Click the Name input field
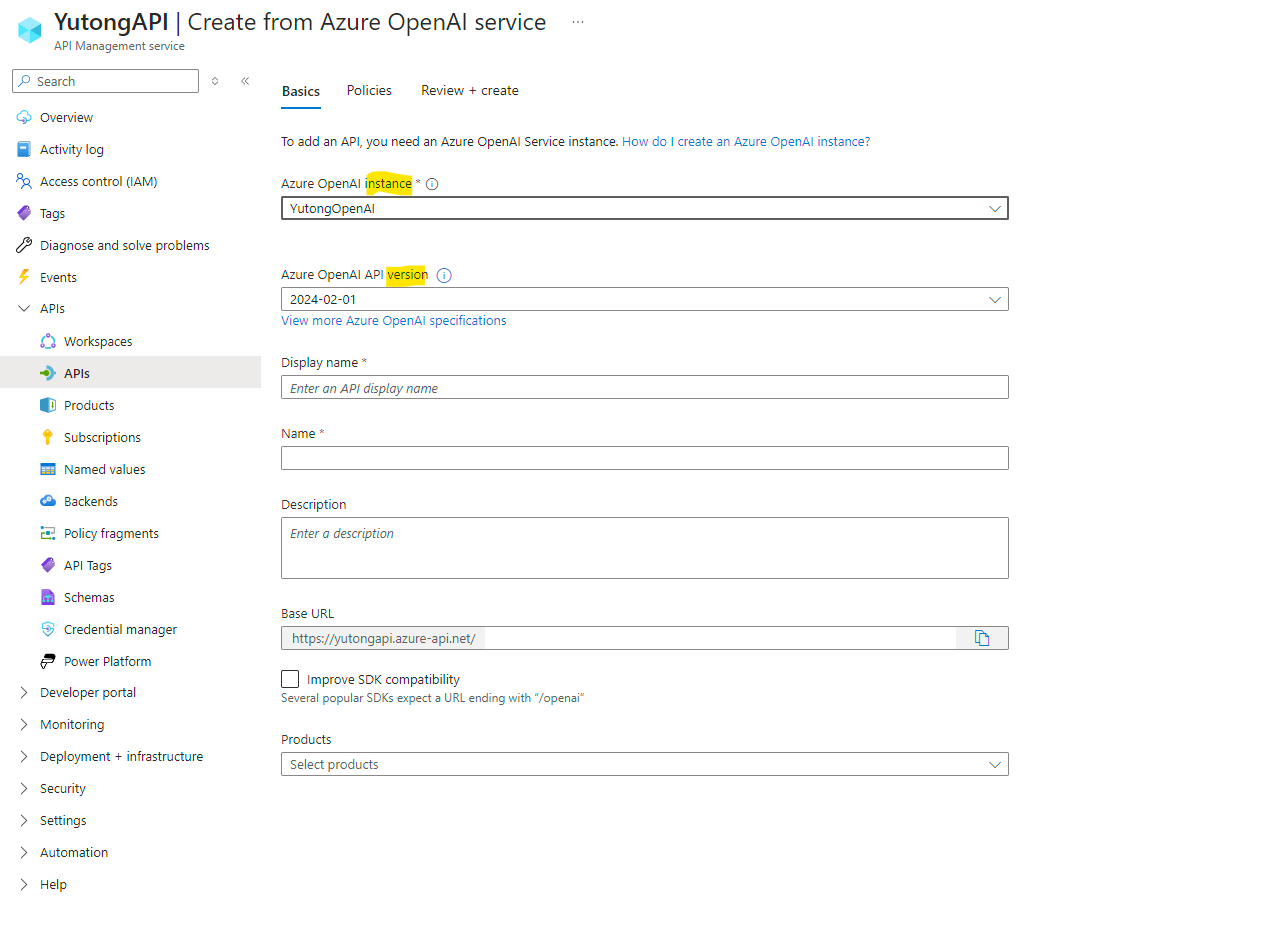This screenshot has height=934, width=1288. tap(645, 458)
